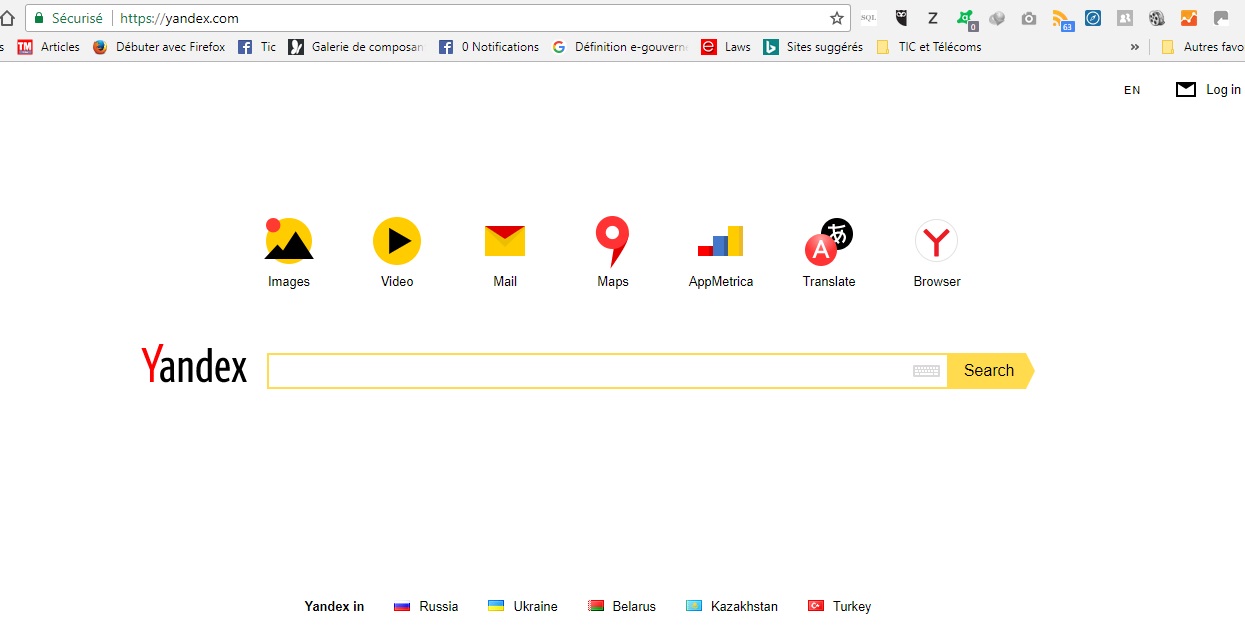Open the Hootsuite owl extension
This screenshot has height=637, width=1245.
click(x=901, y=18)
